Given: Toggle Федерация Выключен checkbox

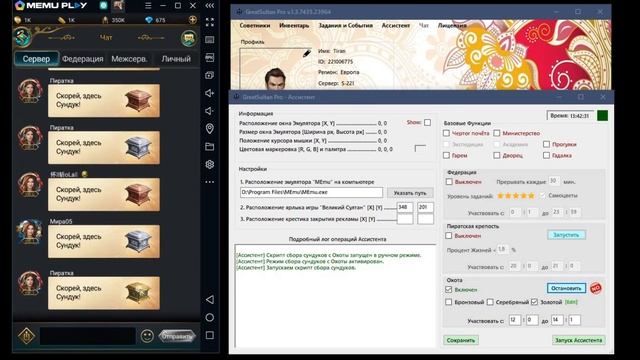Looking at the screenshot, I should click(x=449, y=182).
